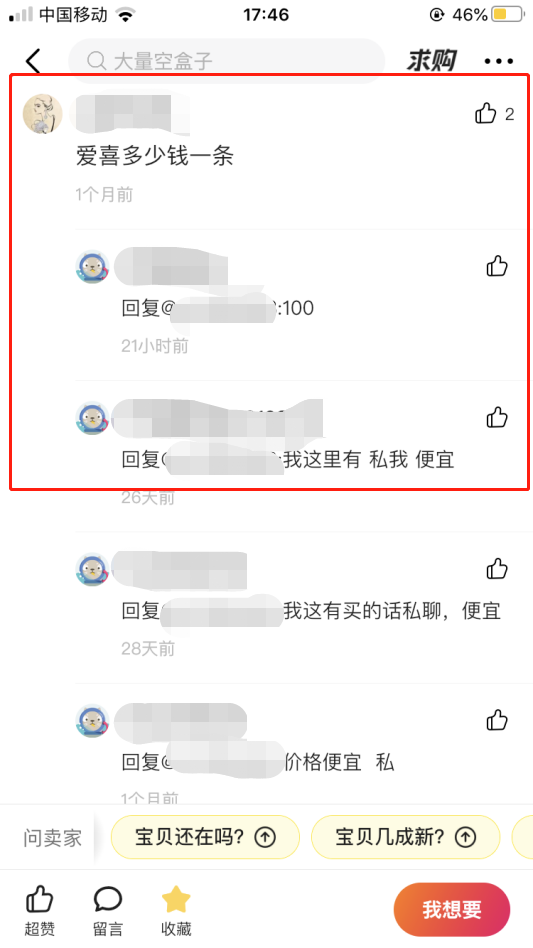Like the reply saying 价格便宜 私
The width and height of the screenshot is (533, 948).
(x=497, y=720)
